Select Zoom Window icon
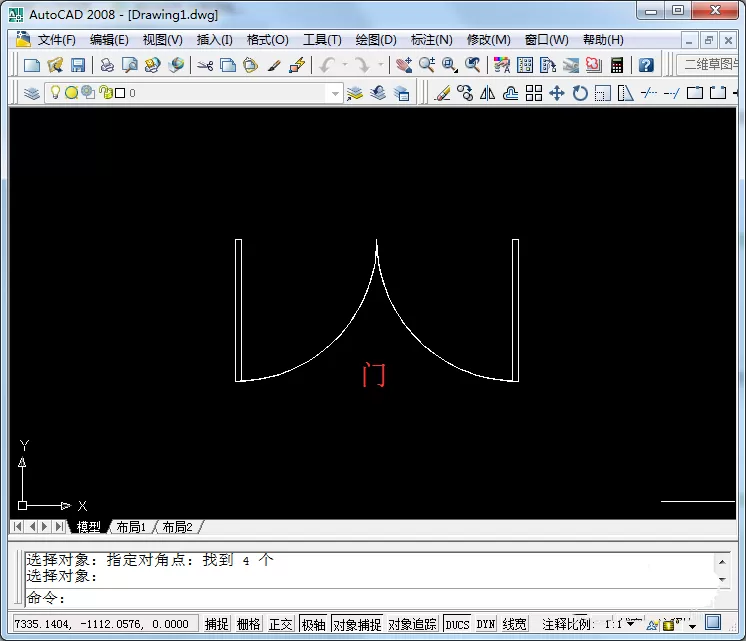This screenshot has height=641, width=746. tap(450, 65)
